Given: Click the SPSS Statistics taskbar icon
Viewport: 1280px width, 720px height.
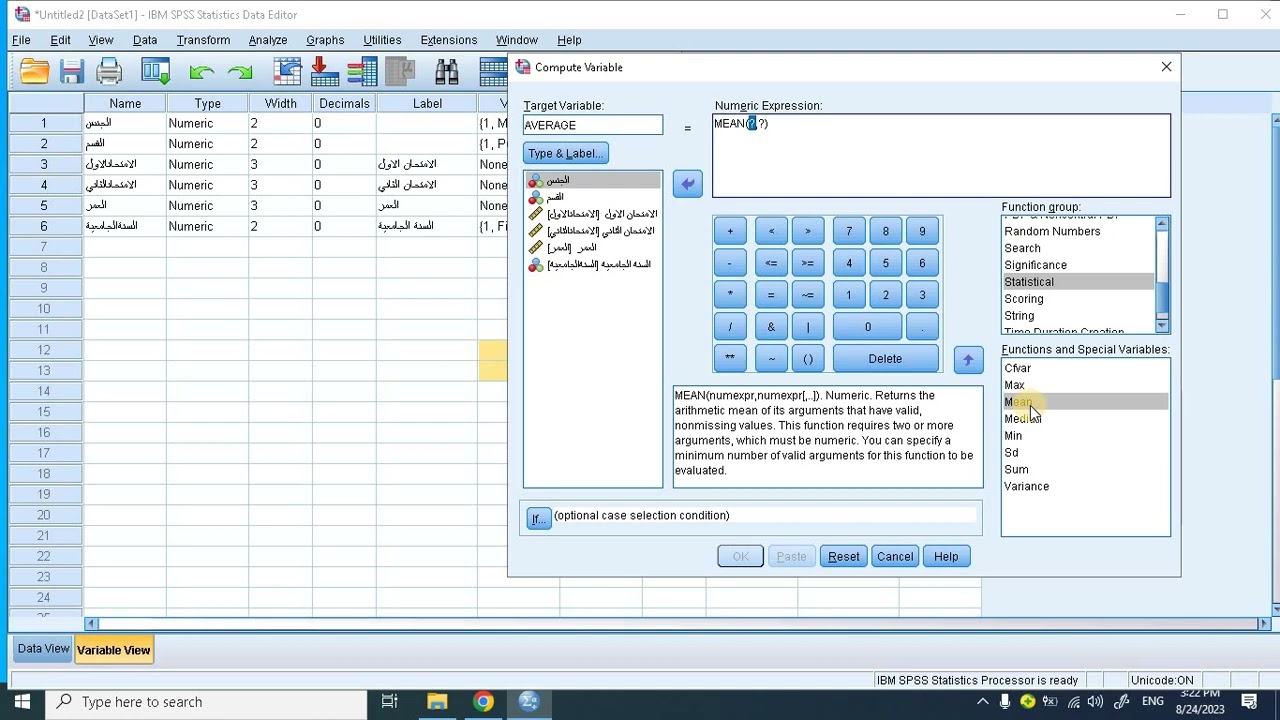Looking at the screenshot, I should pyautogui.click(x=530, y=702).
